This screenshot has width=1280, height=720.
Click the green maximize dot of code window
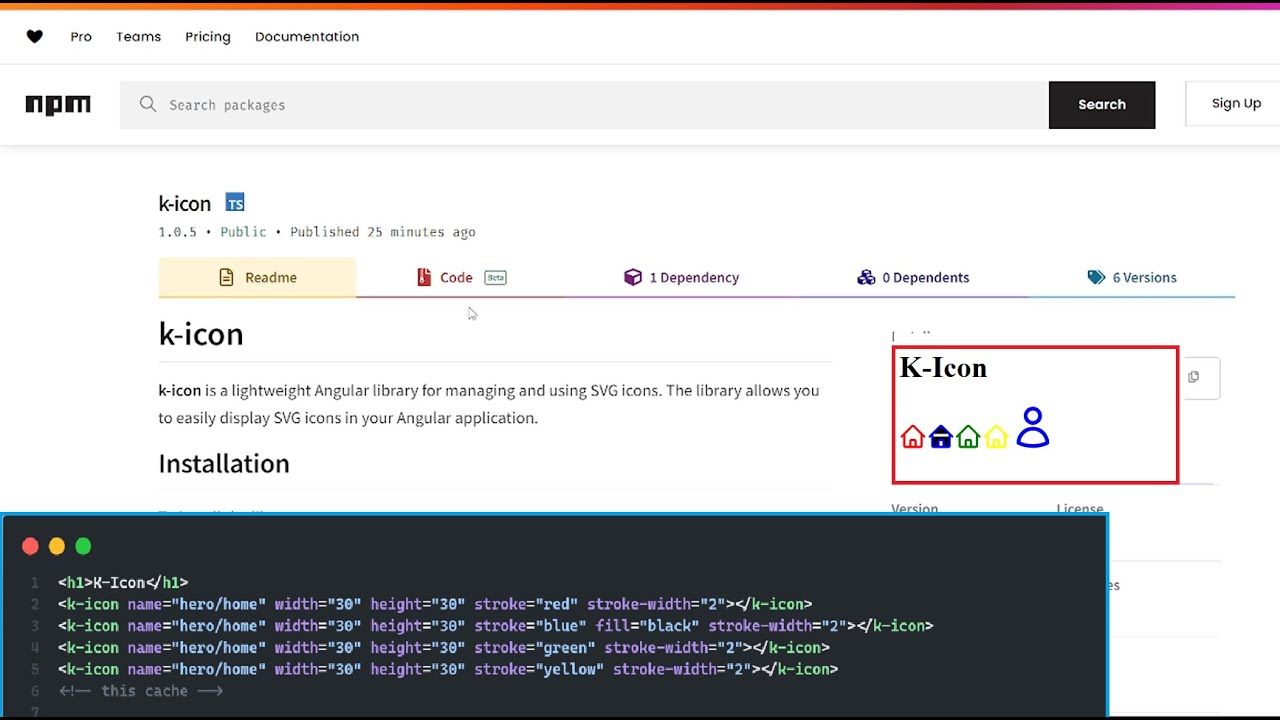(x=83, y=546)
